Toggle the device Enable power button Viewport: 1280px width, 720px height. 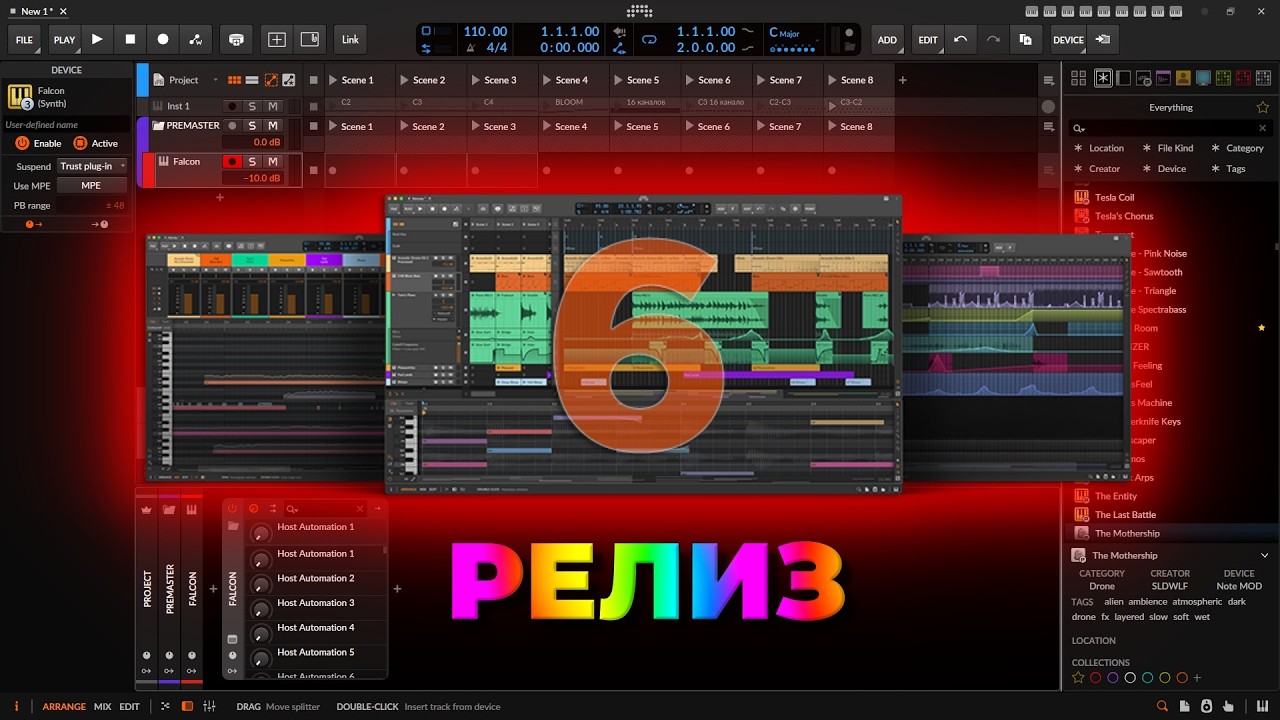(x=22, y=143)
